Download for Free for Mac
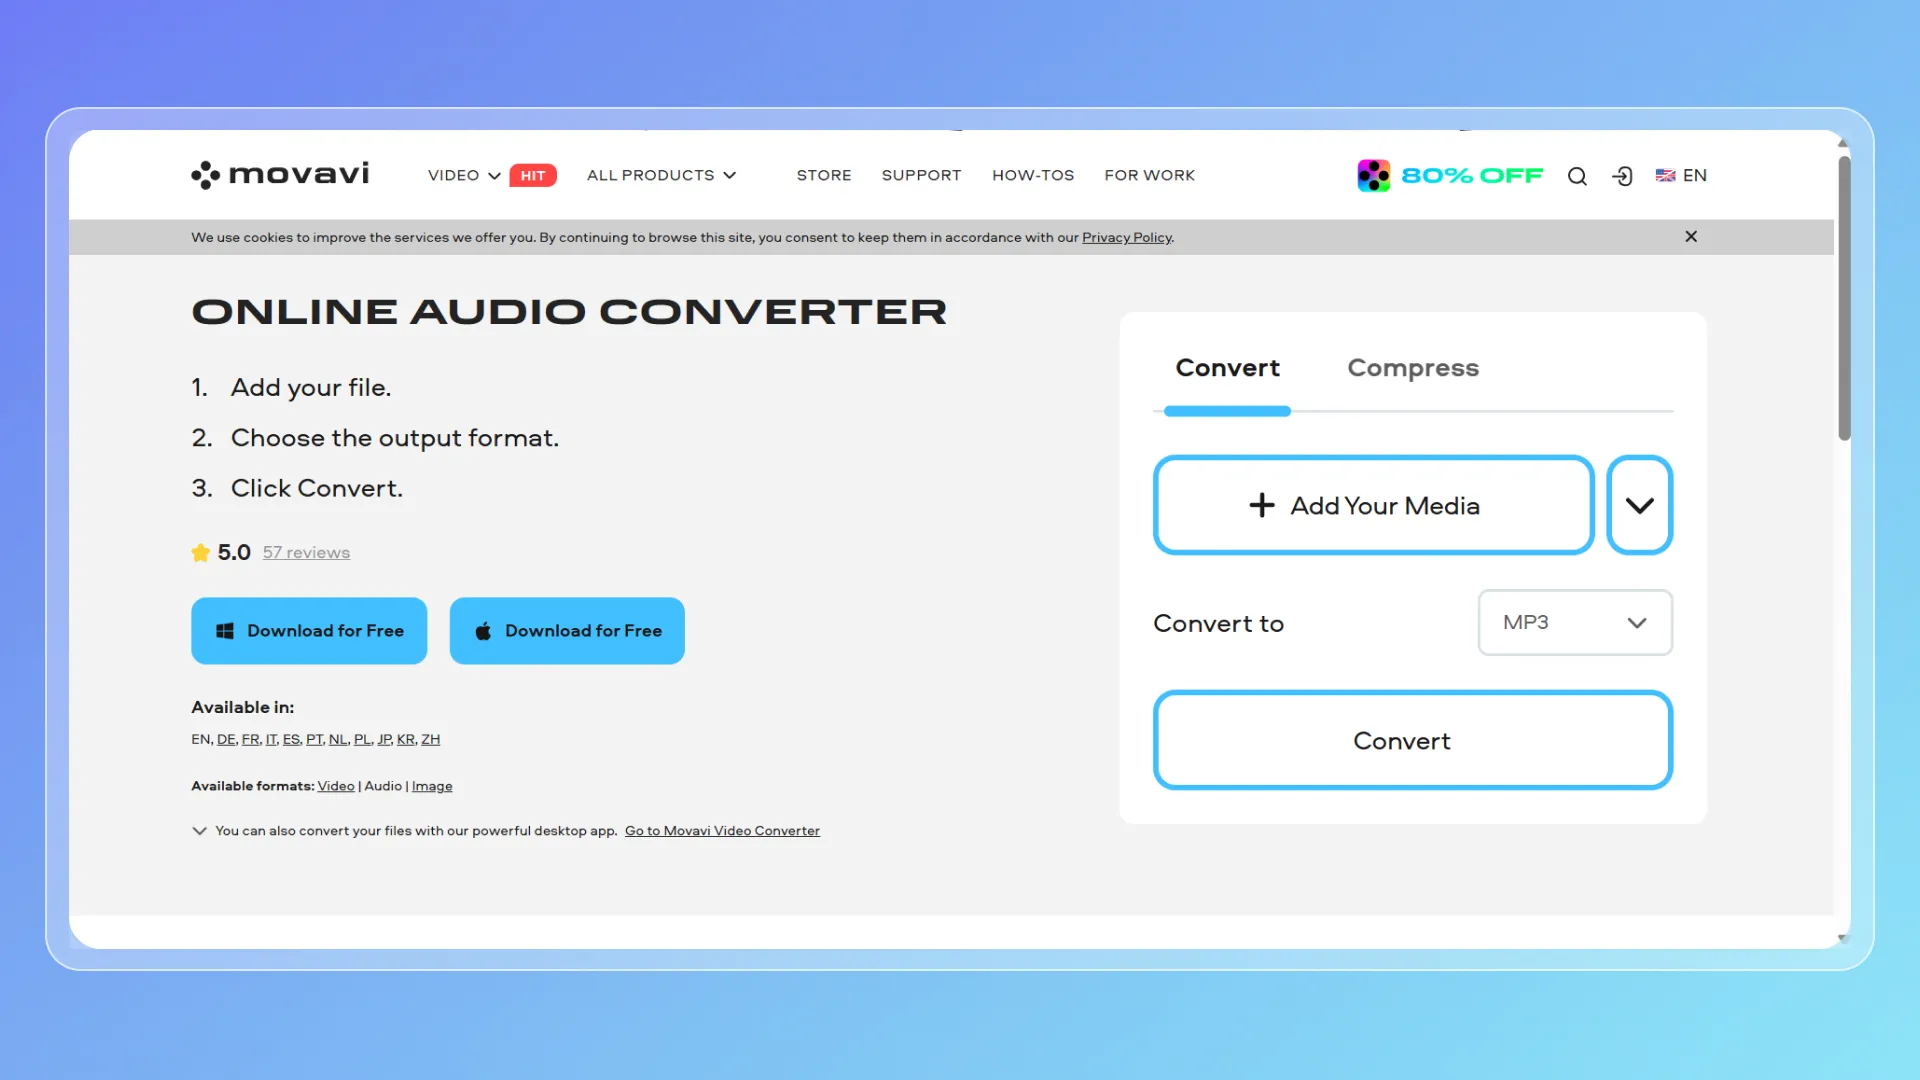Viewport: 1920px width, 1080px height. click(567, 631)
